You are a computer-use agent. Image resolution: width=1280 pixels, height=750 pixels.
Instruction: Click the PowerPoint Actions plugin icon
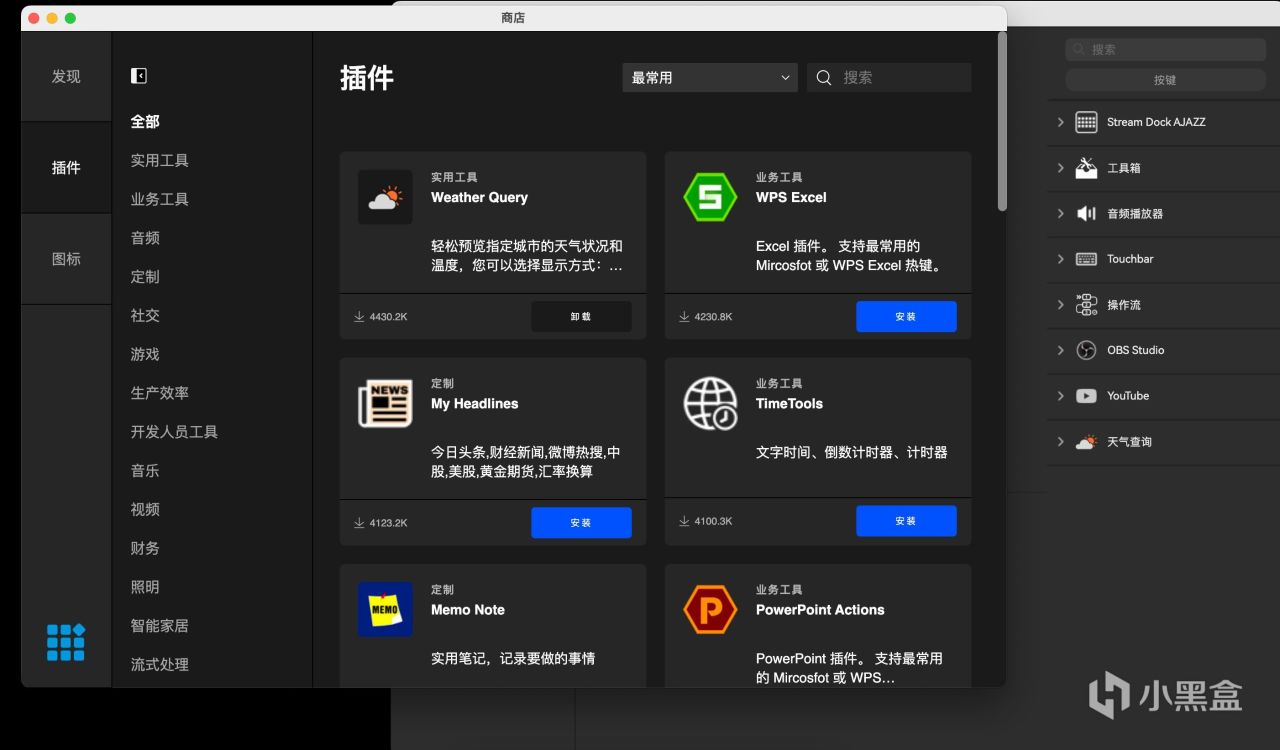(710, 609)
